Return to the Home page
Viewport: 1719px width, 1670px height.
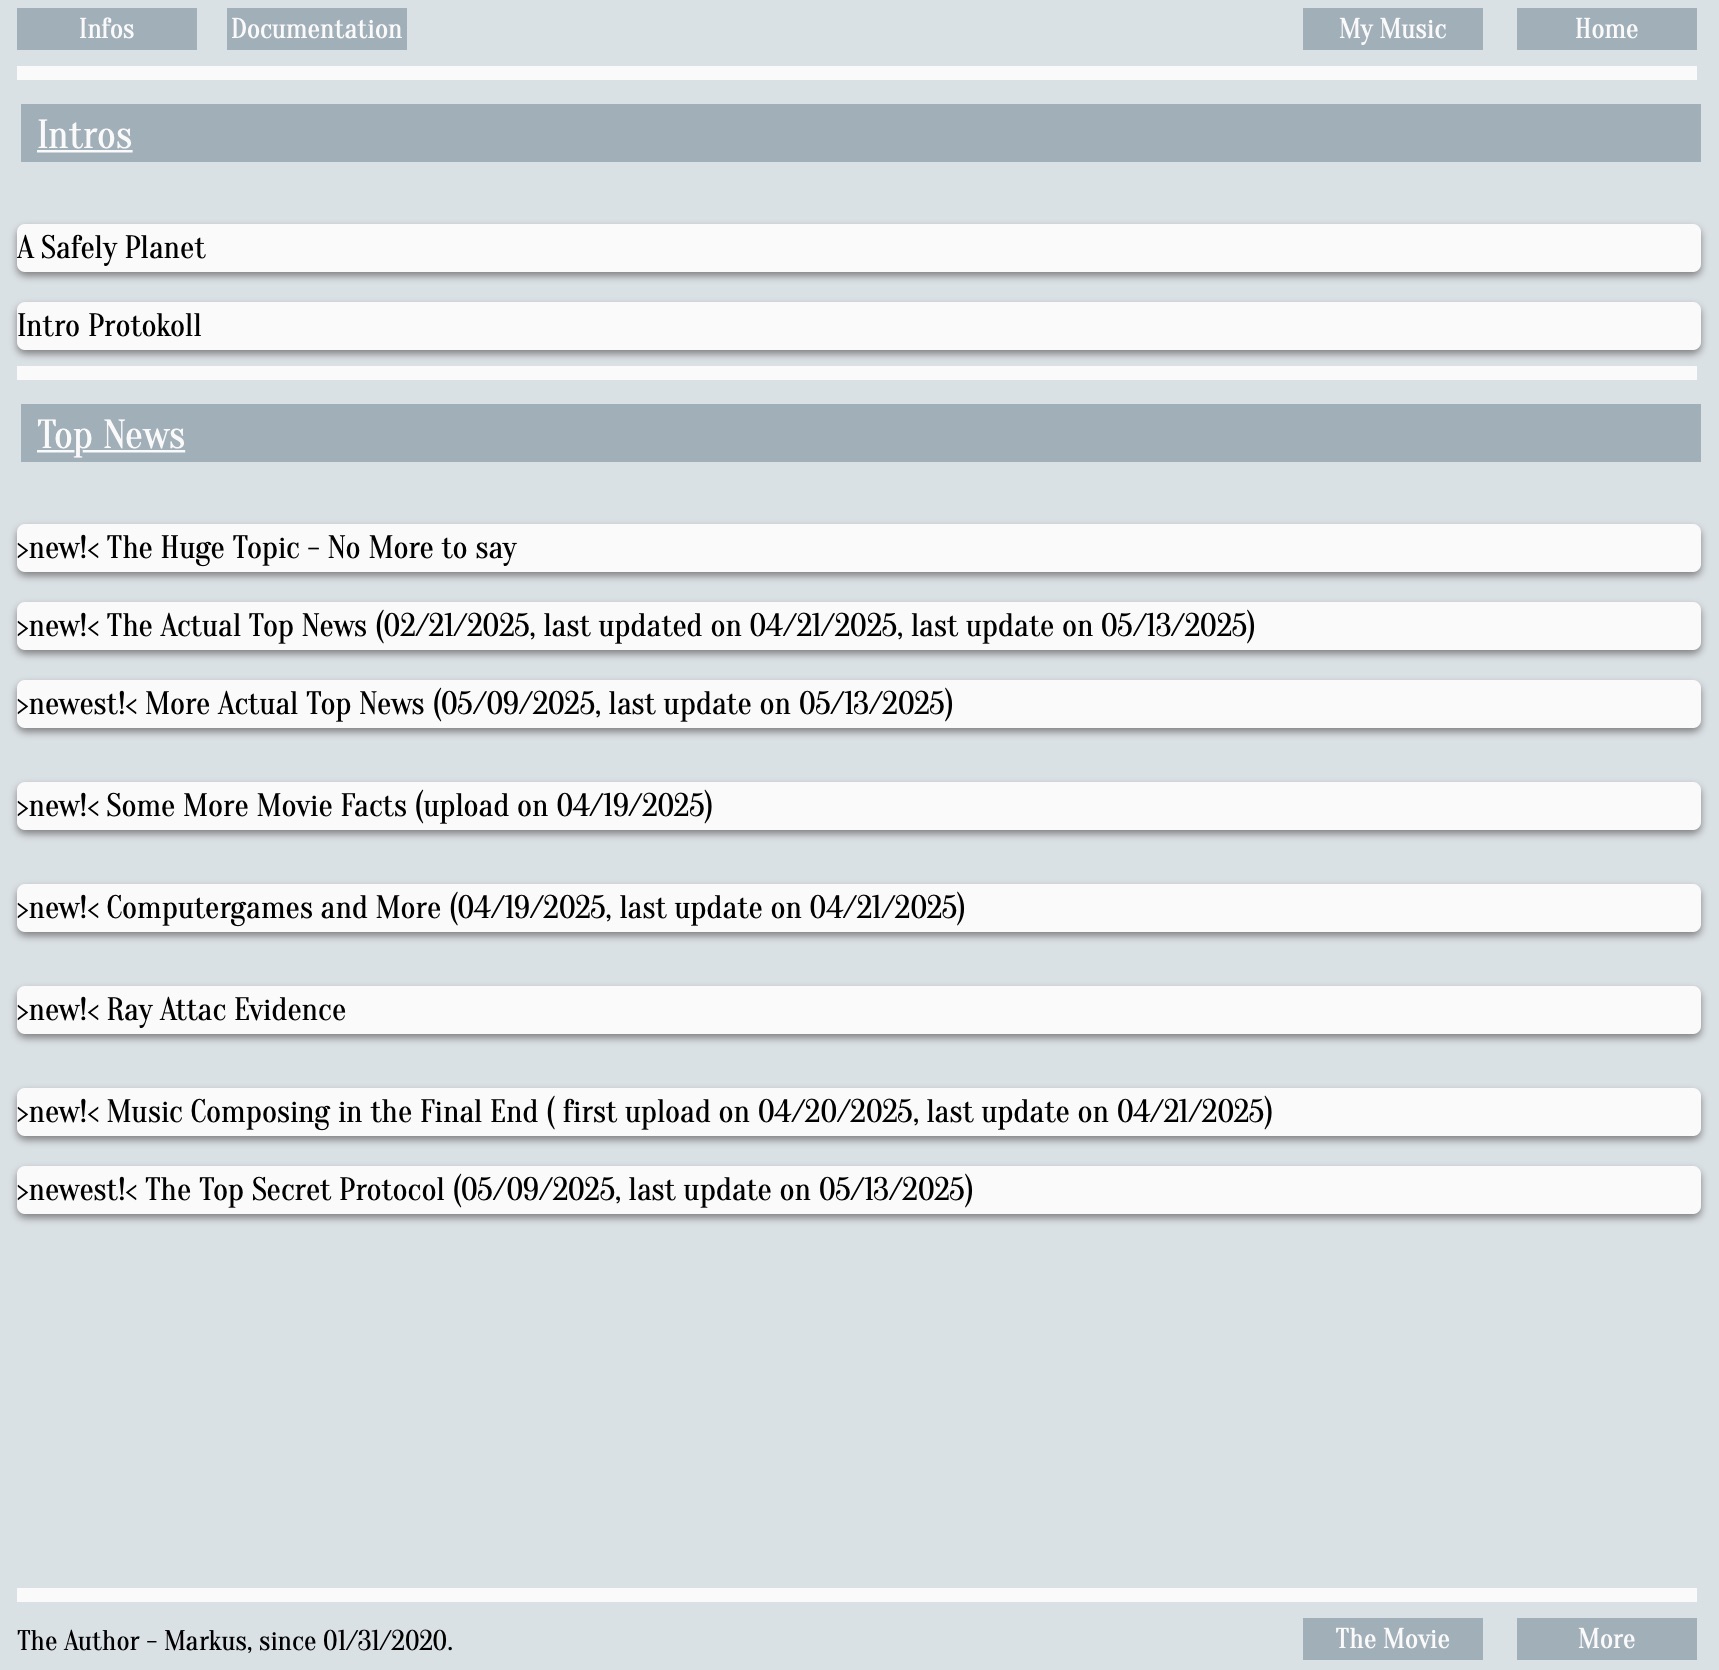1606,29
